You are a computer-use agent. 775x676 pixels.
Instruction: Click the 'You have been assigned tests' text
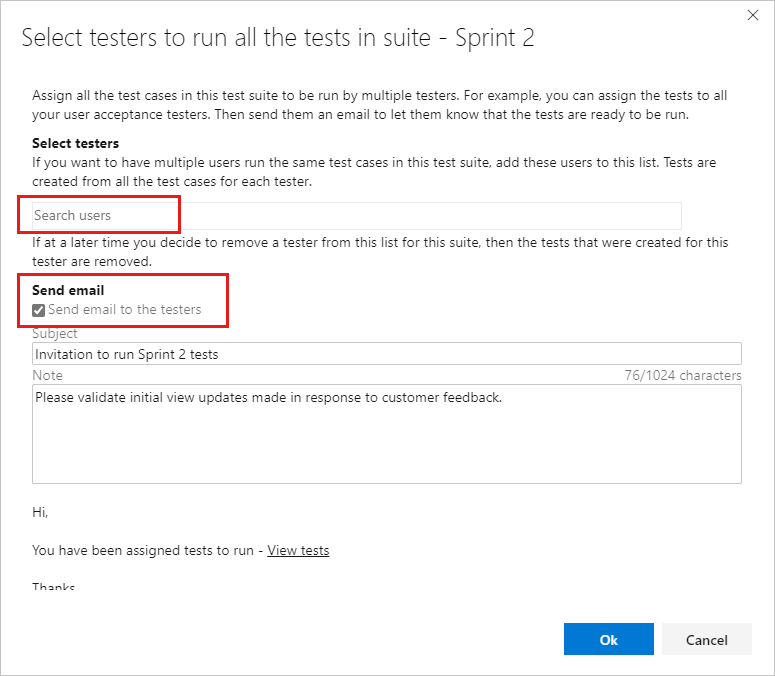point(146,550)
